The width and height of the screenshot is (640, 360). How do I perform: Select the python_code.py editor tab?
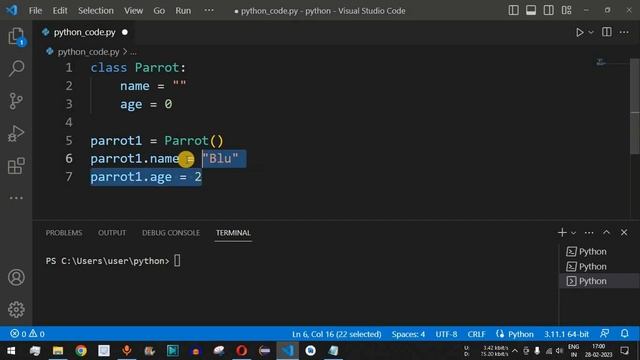[x=84, y=32]
